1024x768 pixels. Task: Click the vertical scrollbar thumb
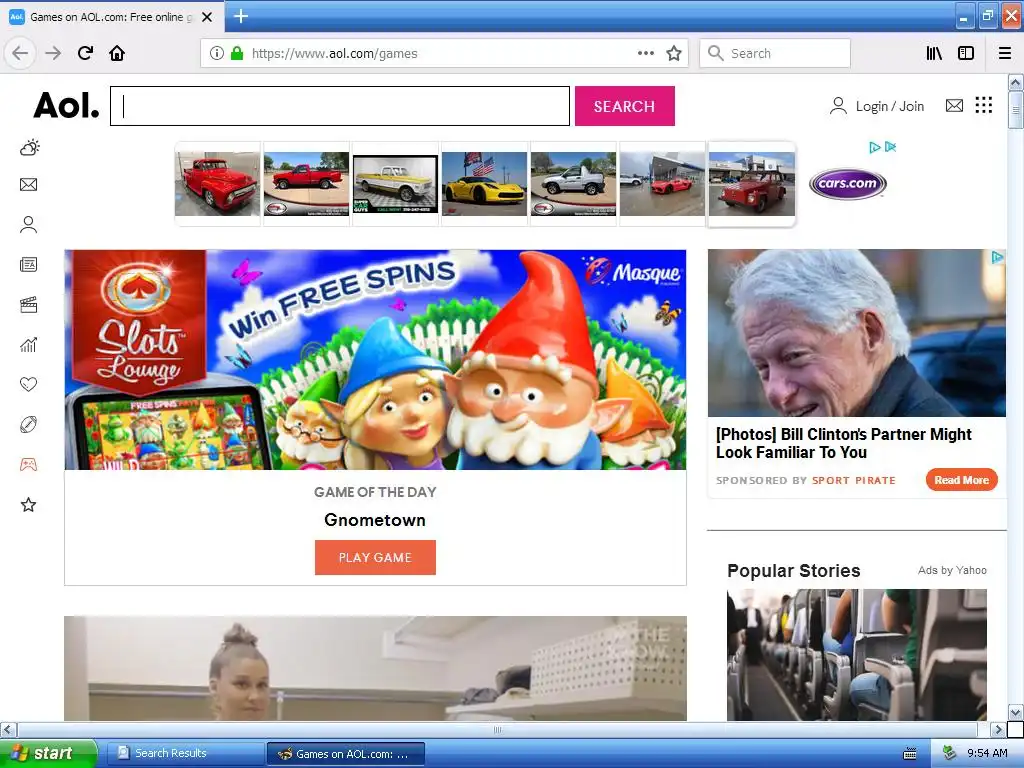tap(1015, 110)
